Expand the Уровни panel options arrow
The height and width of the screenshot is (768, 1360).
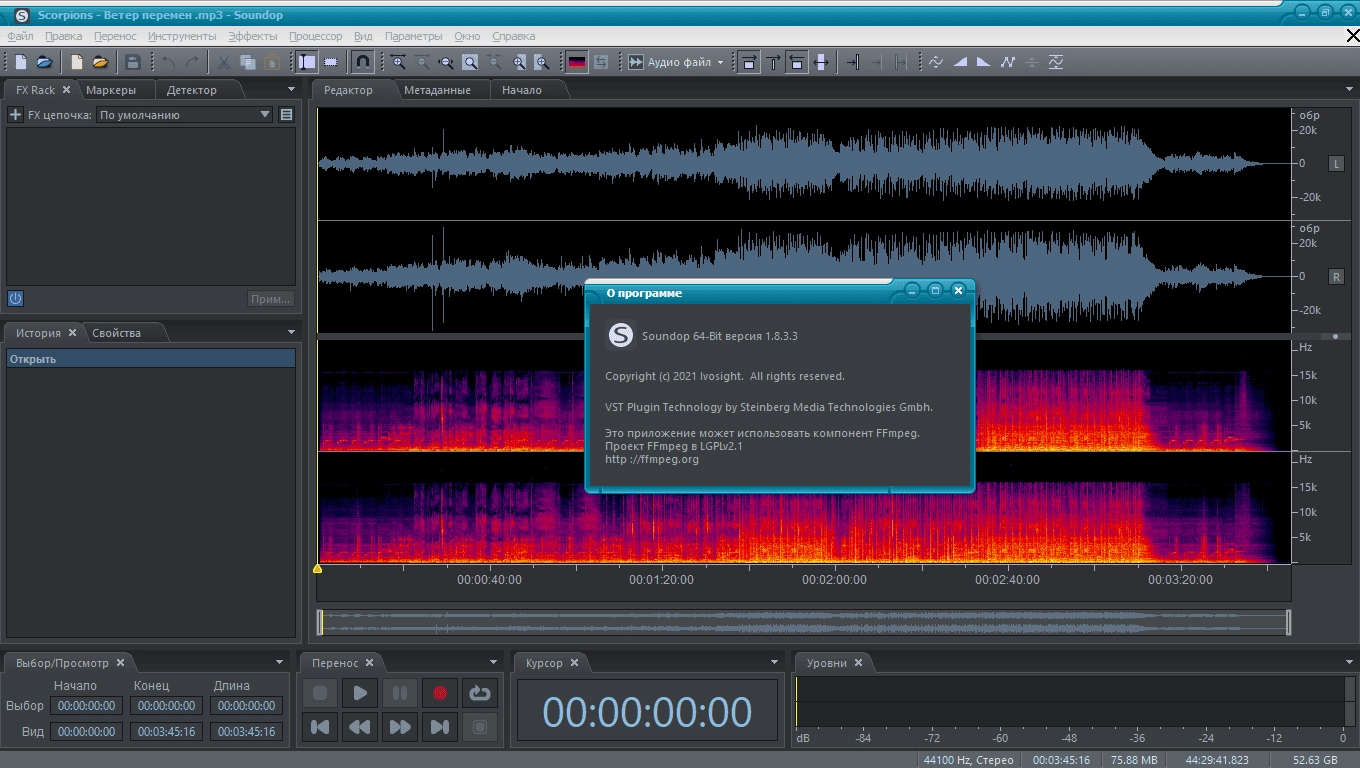[x=1348, y=662]
